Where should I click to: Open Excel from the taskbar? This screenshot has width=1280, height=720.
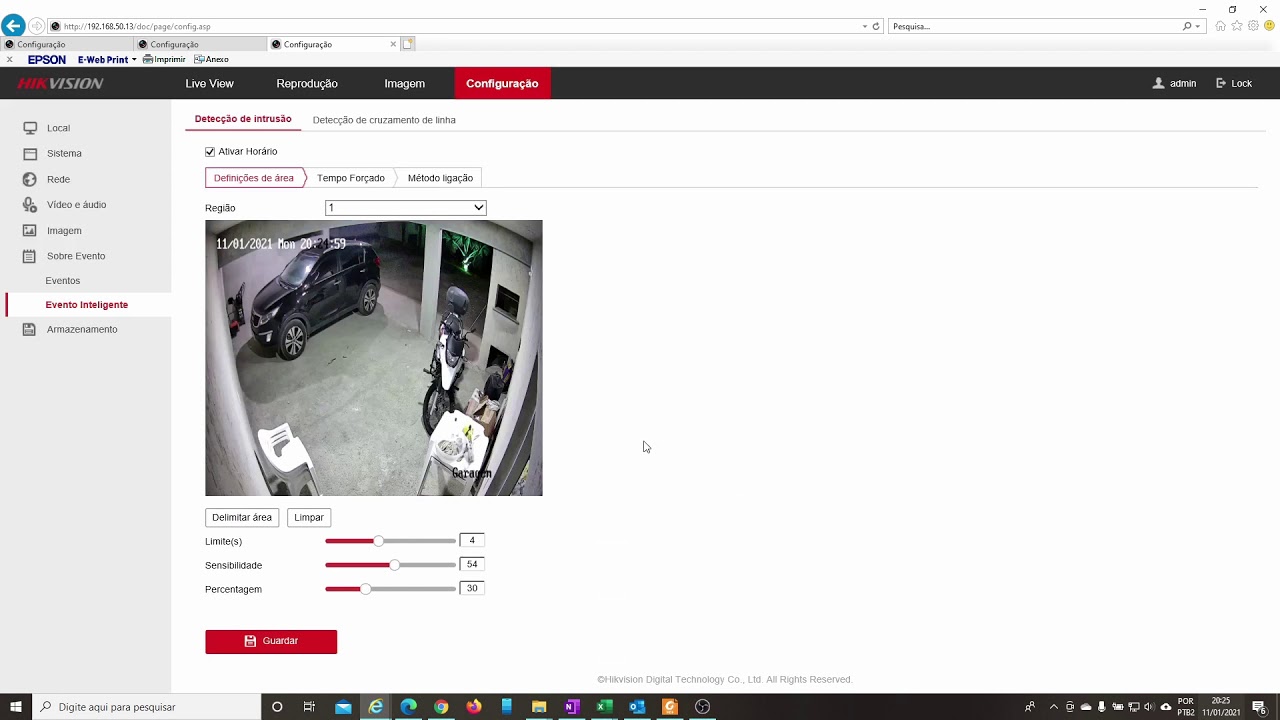[604, 707]
